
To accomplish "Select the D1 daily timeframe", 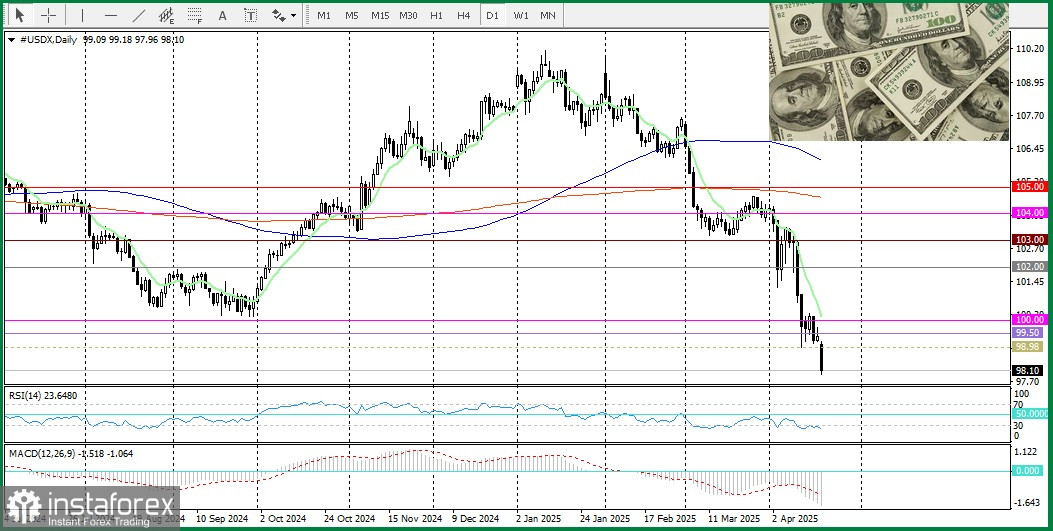I will click(492, 15).
